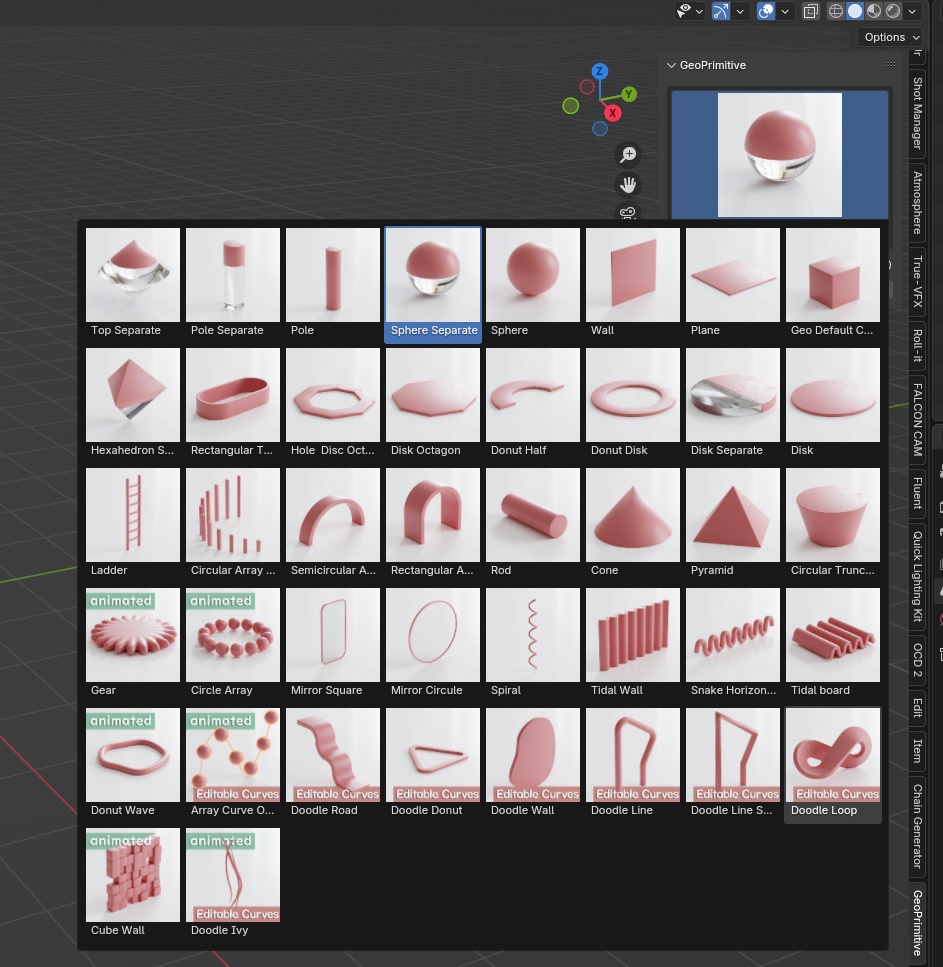The image size is (943, 967).
Task: Click the negative X red circle on gizmo
Action: click(587, 87)
